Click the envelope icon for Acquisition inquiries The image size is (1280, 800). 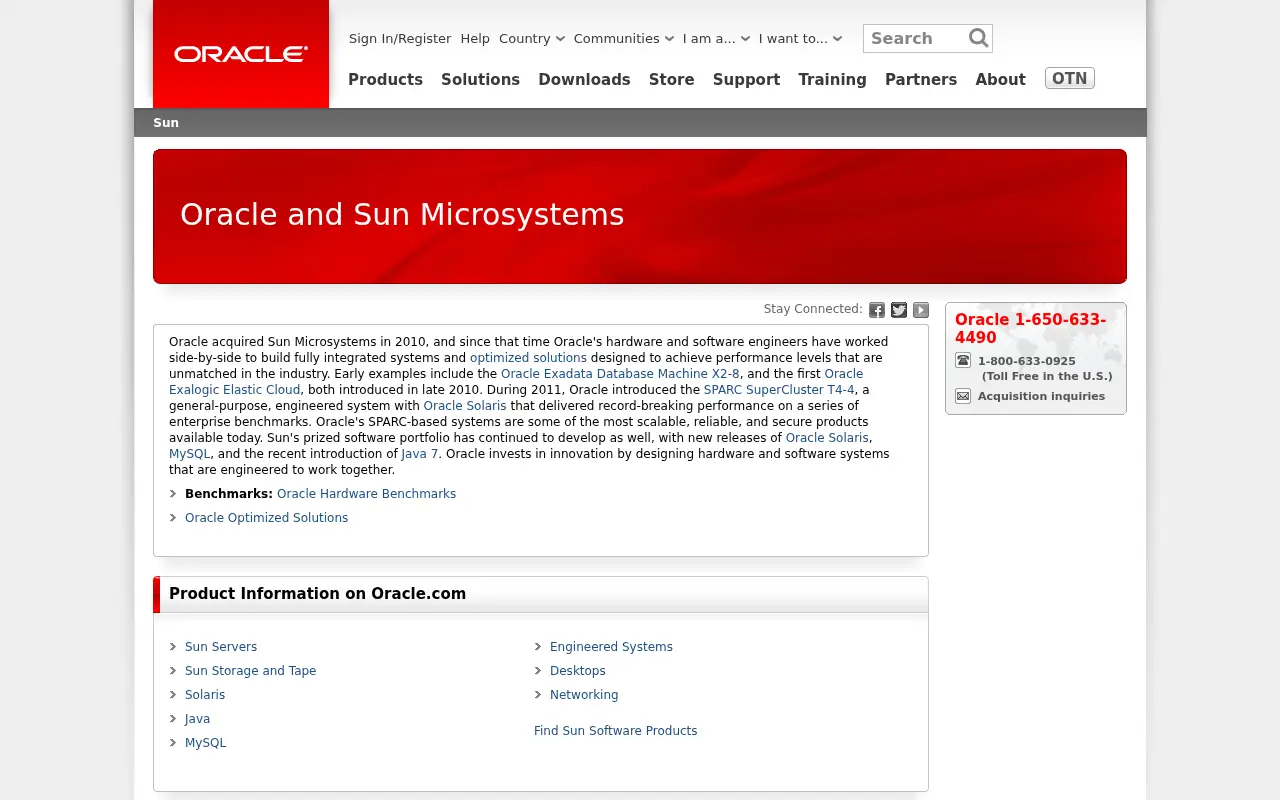[963, 396]
